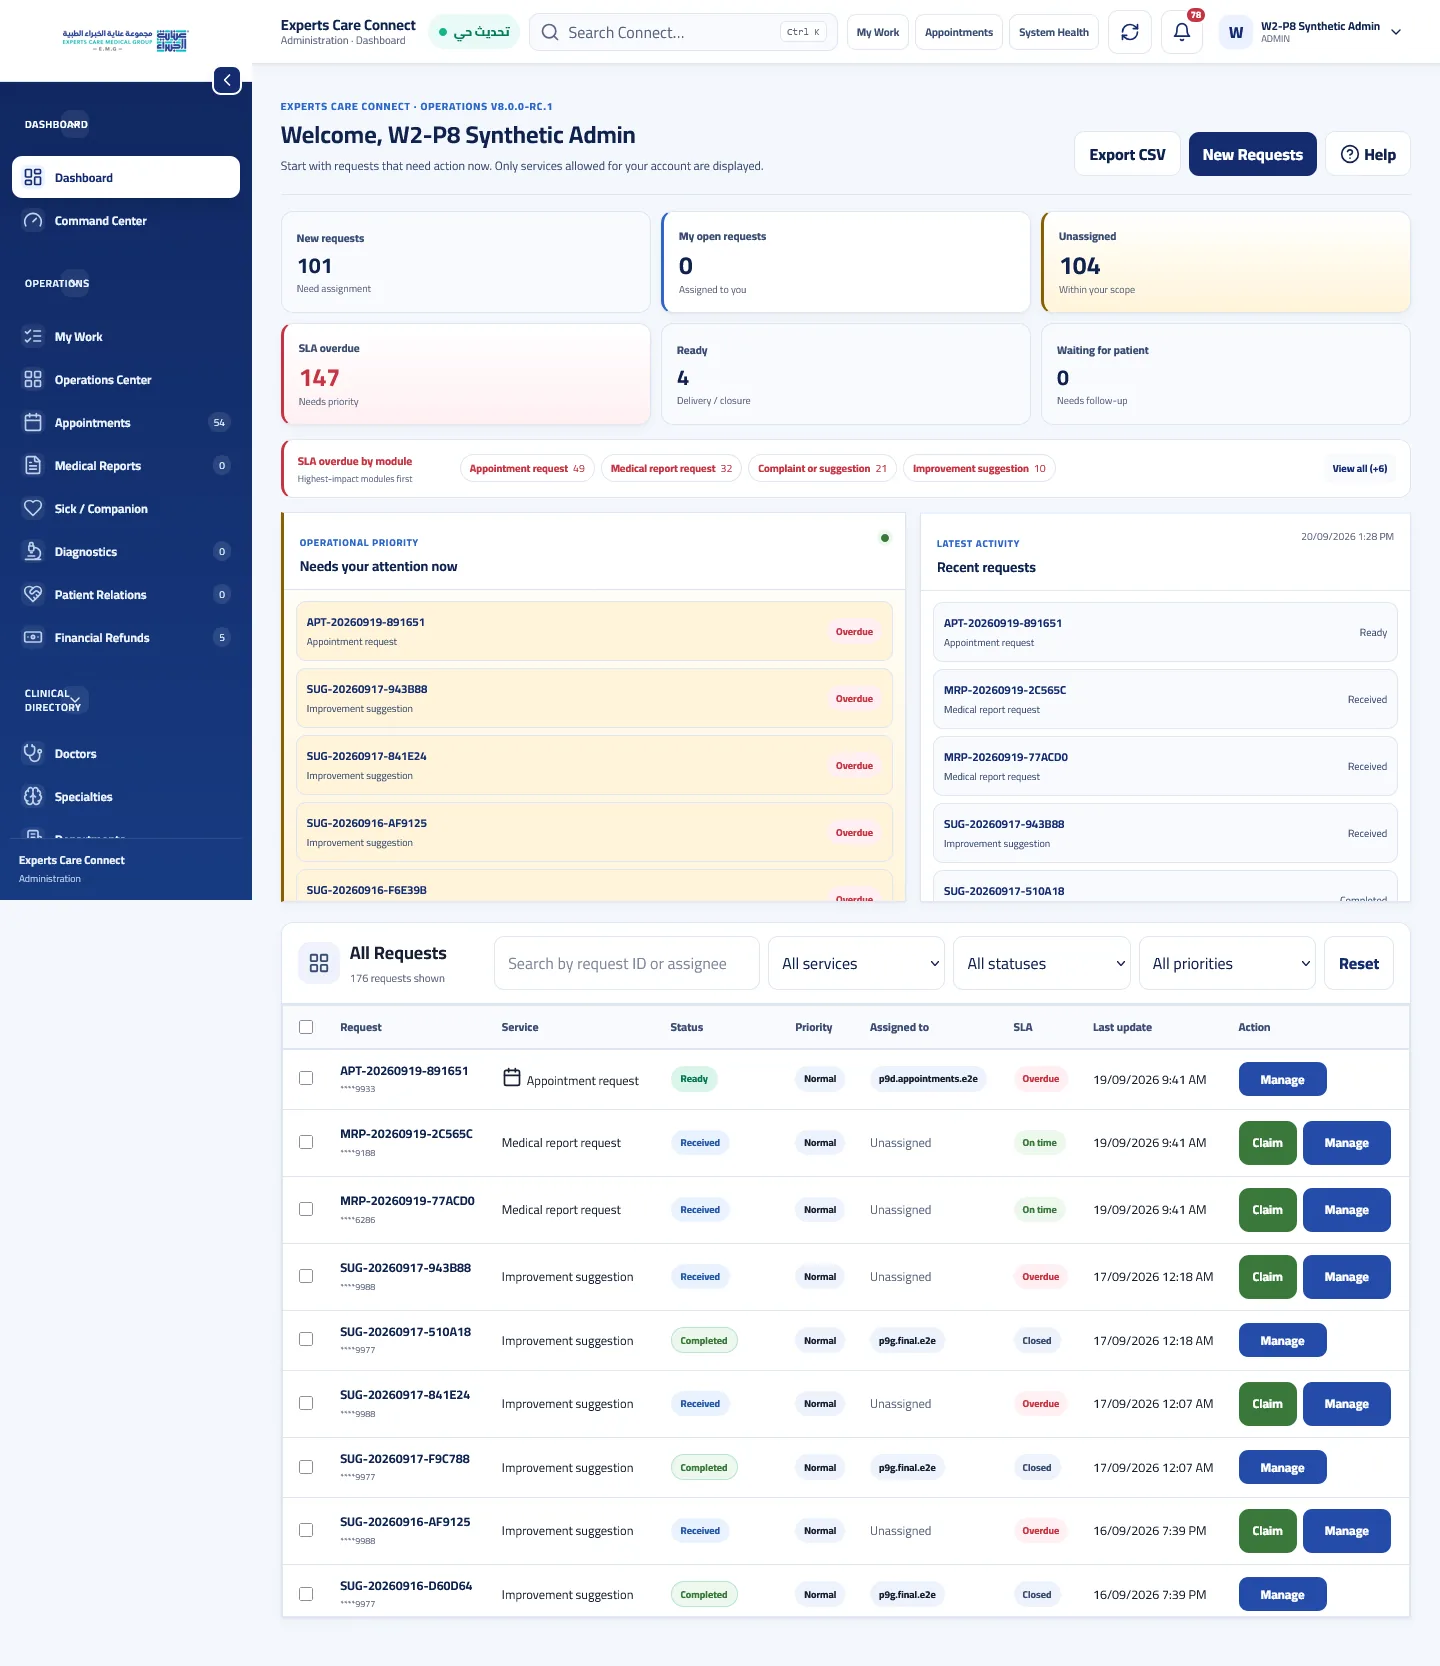Claim request MRP-20260919-2C565C

pyautogui.click(x=1267, y=1142)
